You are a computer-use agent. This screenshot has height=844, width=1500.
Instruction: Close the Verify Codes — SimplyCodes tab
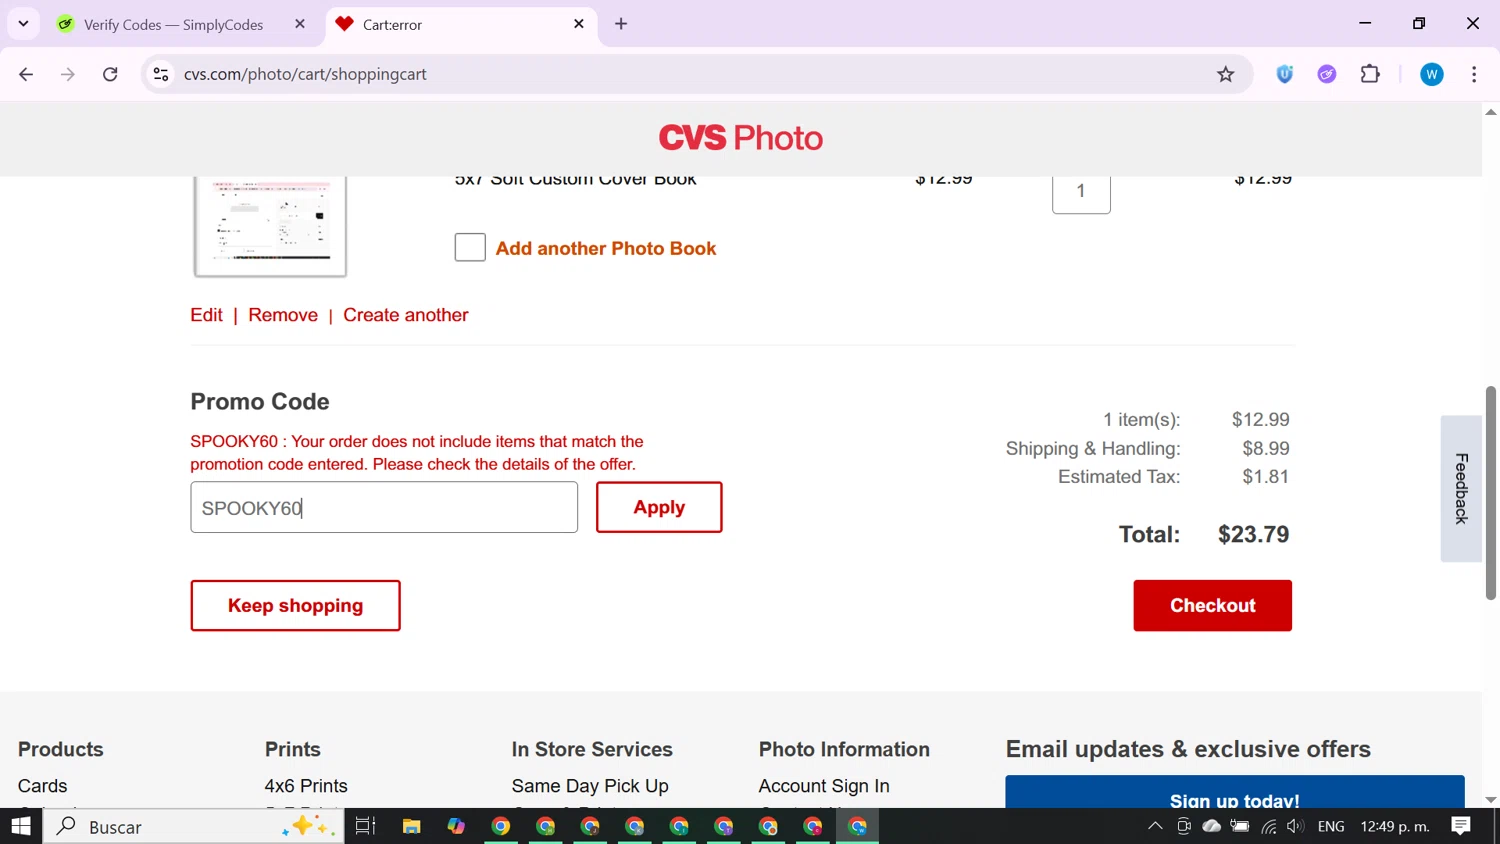click(x=300, y=24)
